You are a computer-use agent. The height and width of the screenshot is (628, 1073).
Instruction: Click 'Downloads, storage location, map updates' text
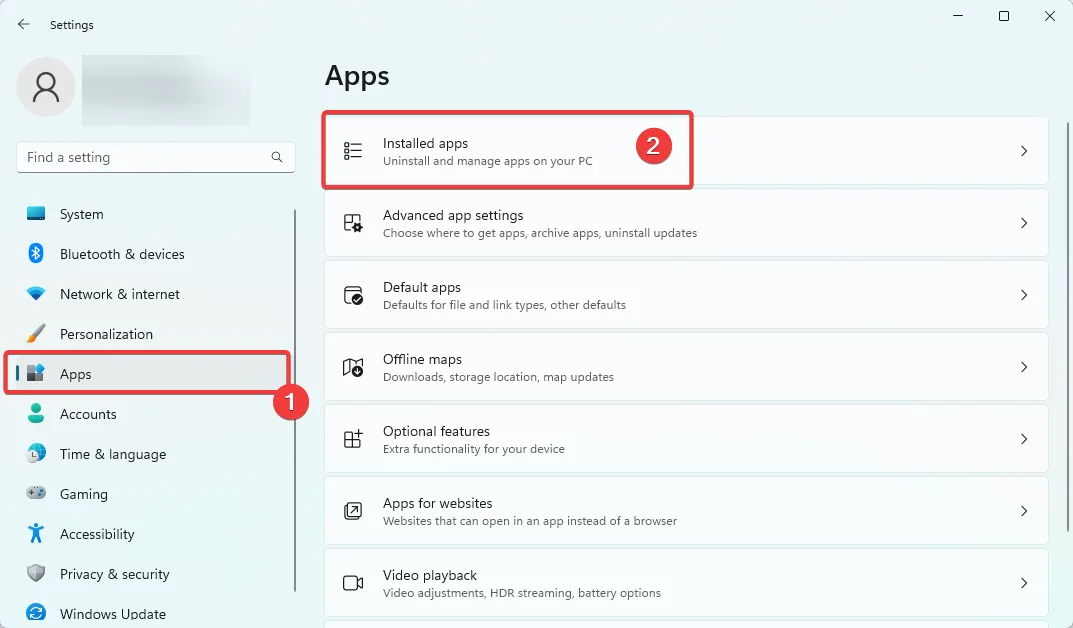click(x=498, y=377)
